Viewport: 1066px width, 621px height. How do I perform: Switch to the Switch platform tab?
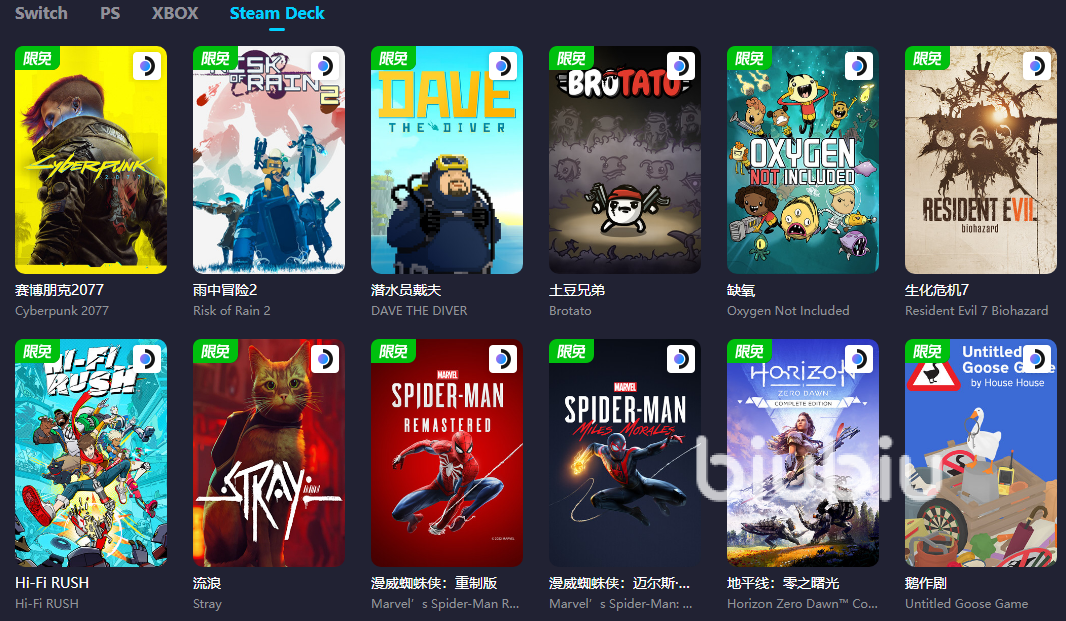click(x=41, y=13)
